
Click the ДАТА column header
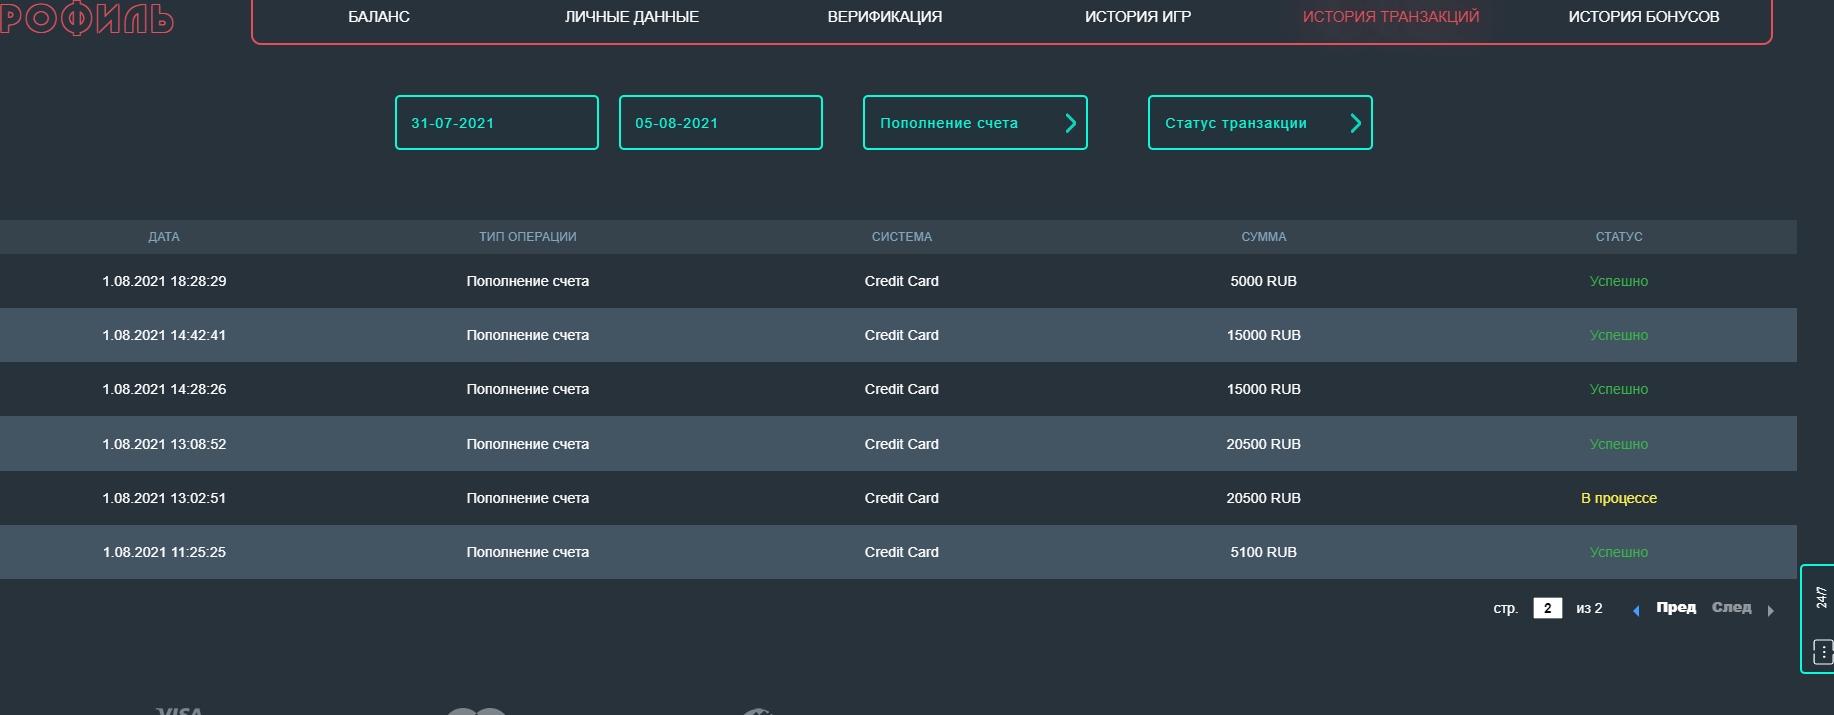pos(164,237)
